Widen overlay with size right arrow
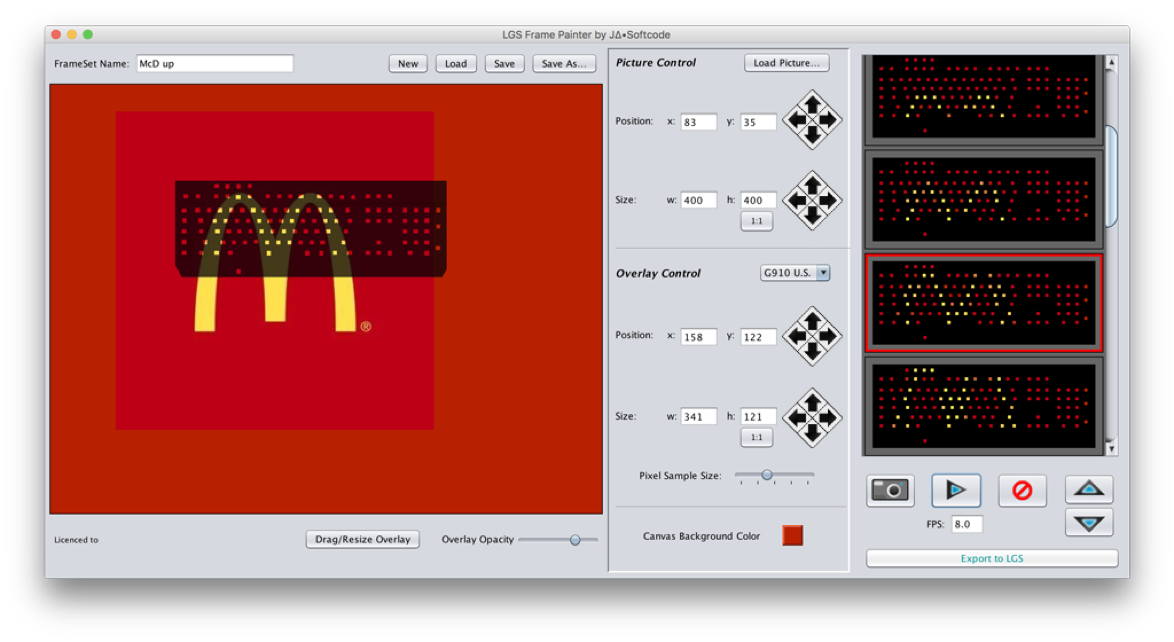Screen dimensions: 1174x642 point(828,418)
